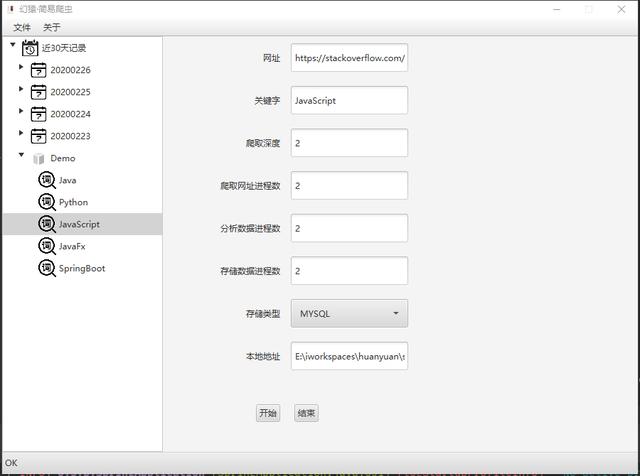The image size is (640, 476).
Task: Click the calendar icon next to 20200223
Action: [38, 136]
